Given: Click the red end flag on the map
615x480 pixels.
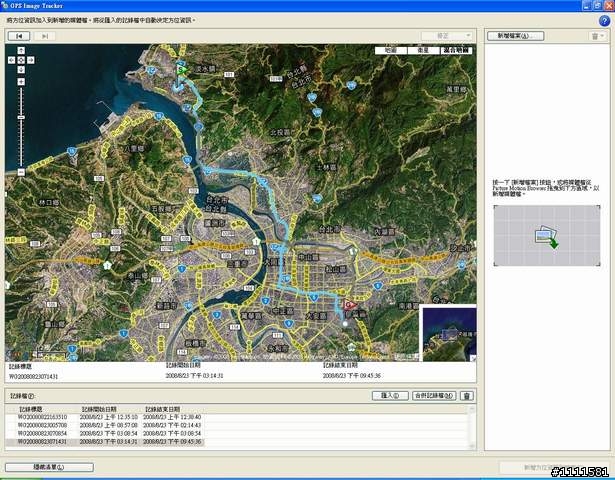Looking at the screenshot, I should click(349, 304).
